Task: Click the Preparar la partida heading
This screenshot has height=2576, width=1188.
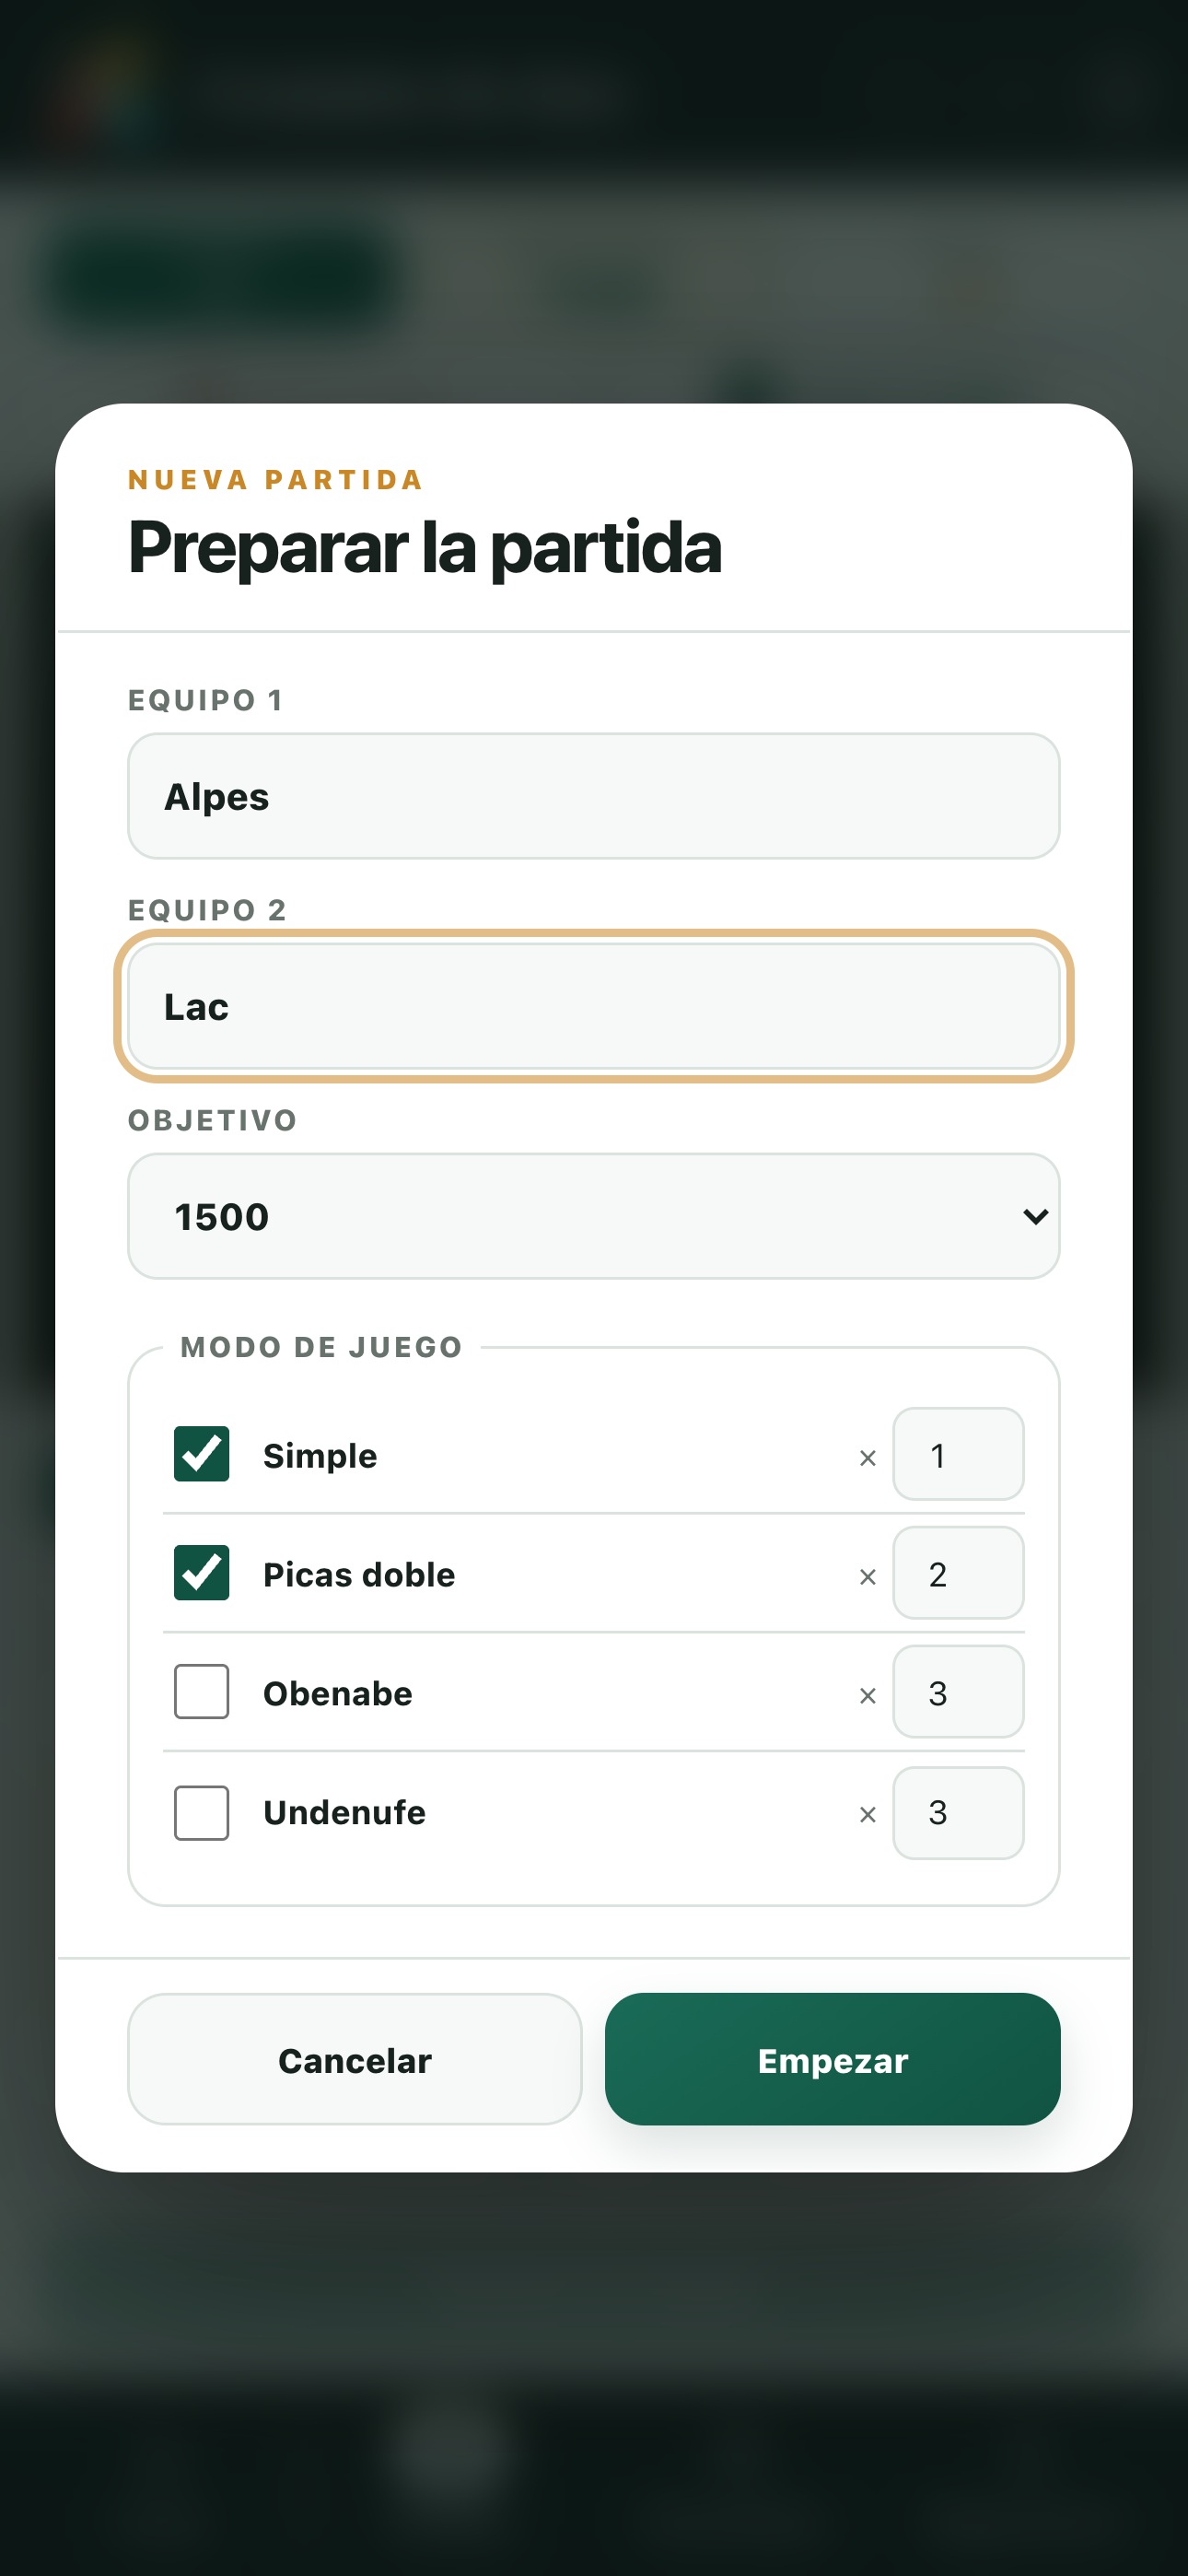Action: [x=425, y=548]
